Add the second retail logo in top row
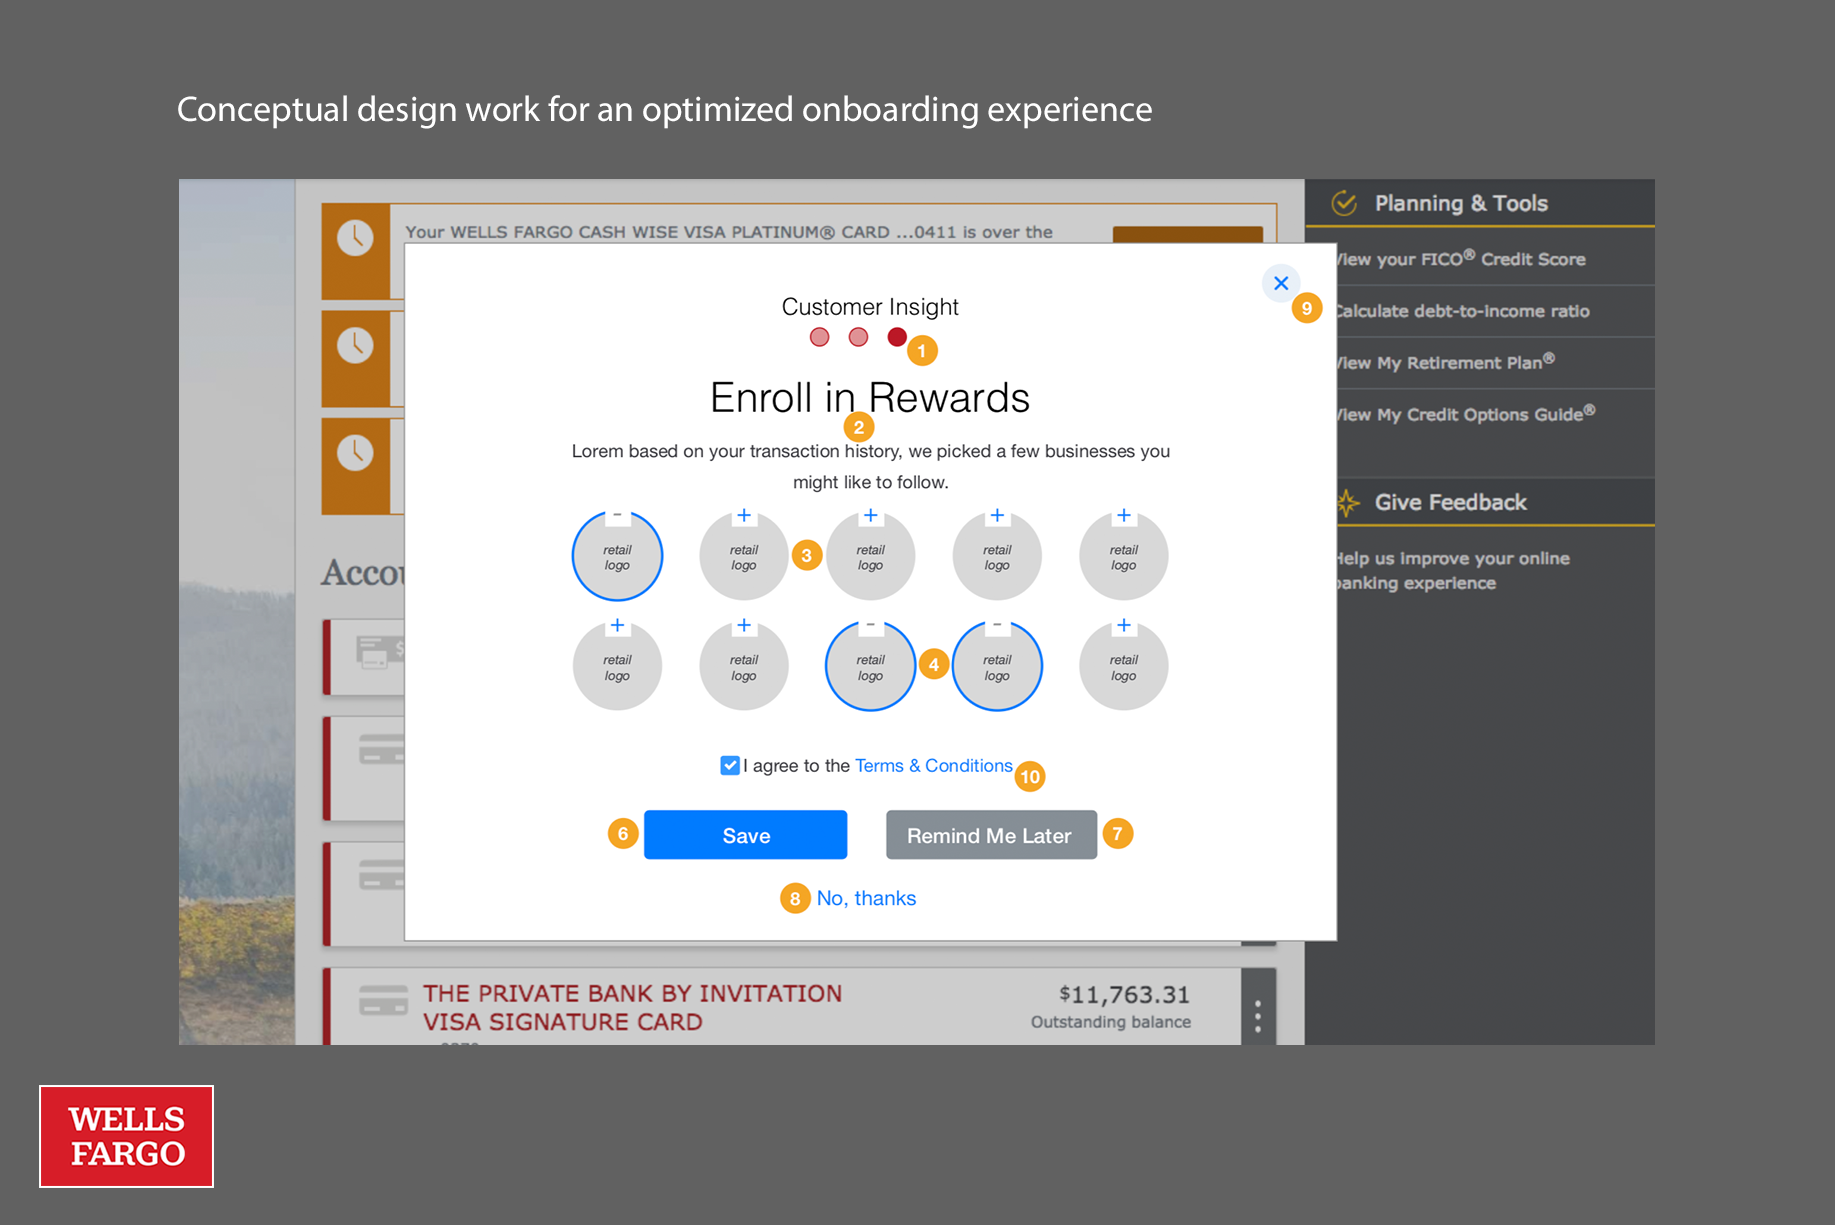This screenshot has height=1225, width=1835. (743, 517)
